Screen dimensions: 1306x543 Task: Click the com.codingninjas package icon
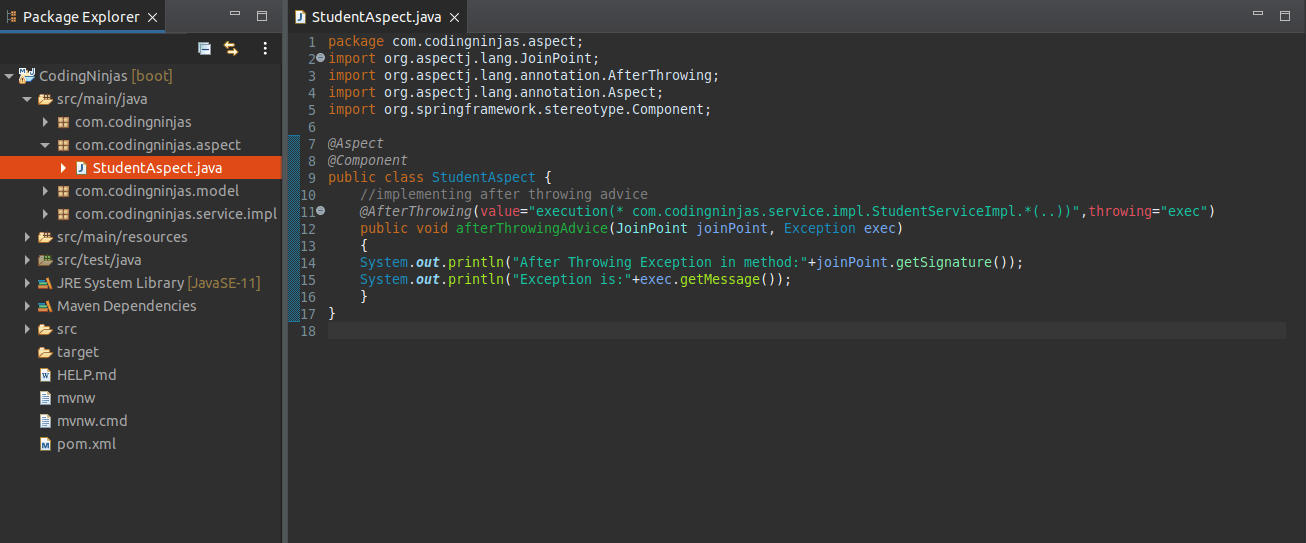click(x=63, y=122)
